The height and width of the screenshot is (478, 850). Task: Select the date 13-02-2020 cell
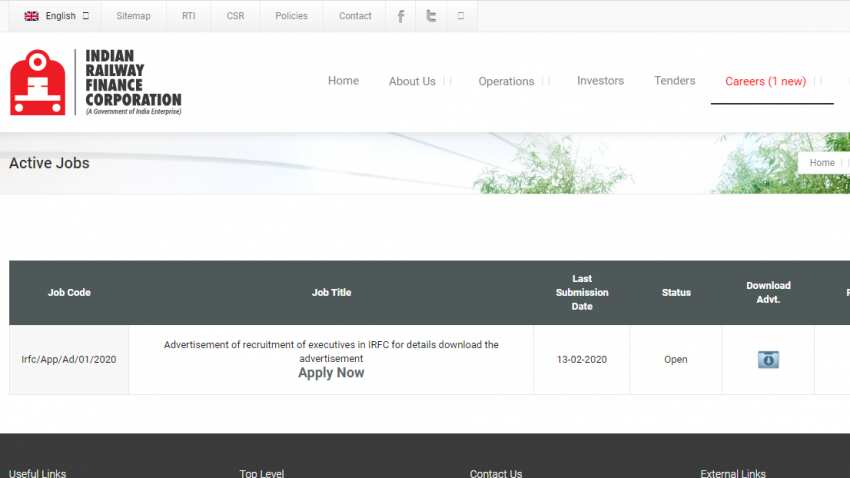[x=582, y=359]
